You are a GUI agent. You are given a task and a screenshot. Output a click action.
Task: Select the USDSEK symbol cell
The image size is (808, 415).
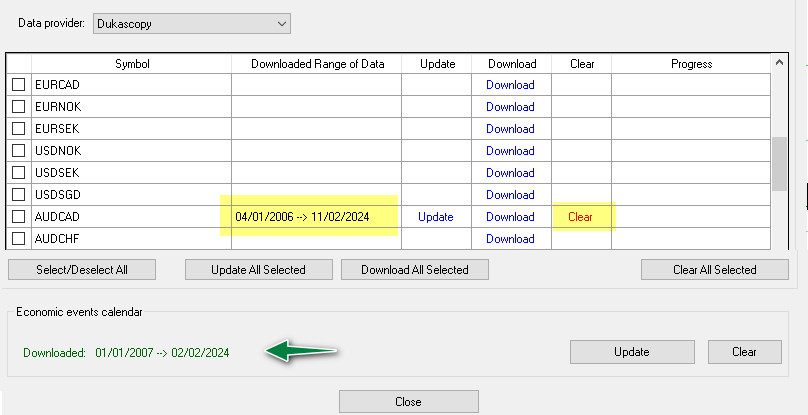(131, 173)
